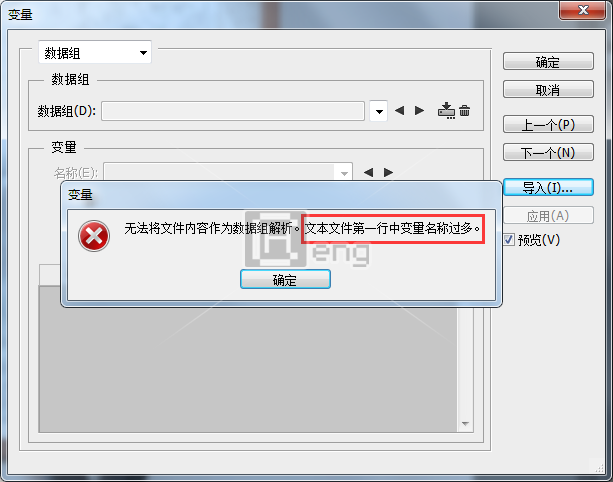Click the main dialog 确定 button
This screenshot has width=613, height=482.
pos(548,62)
